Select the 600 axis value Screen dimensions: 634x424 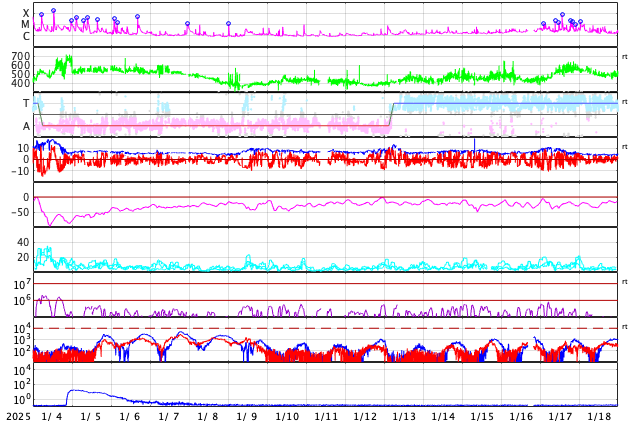pos(21,65)
